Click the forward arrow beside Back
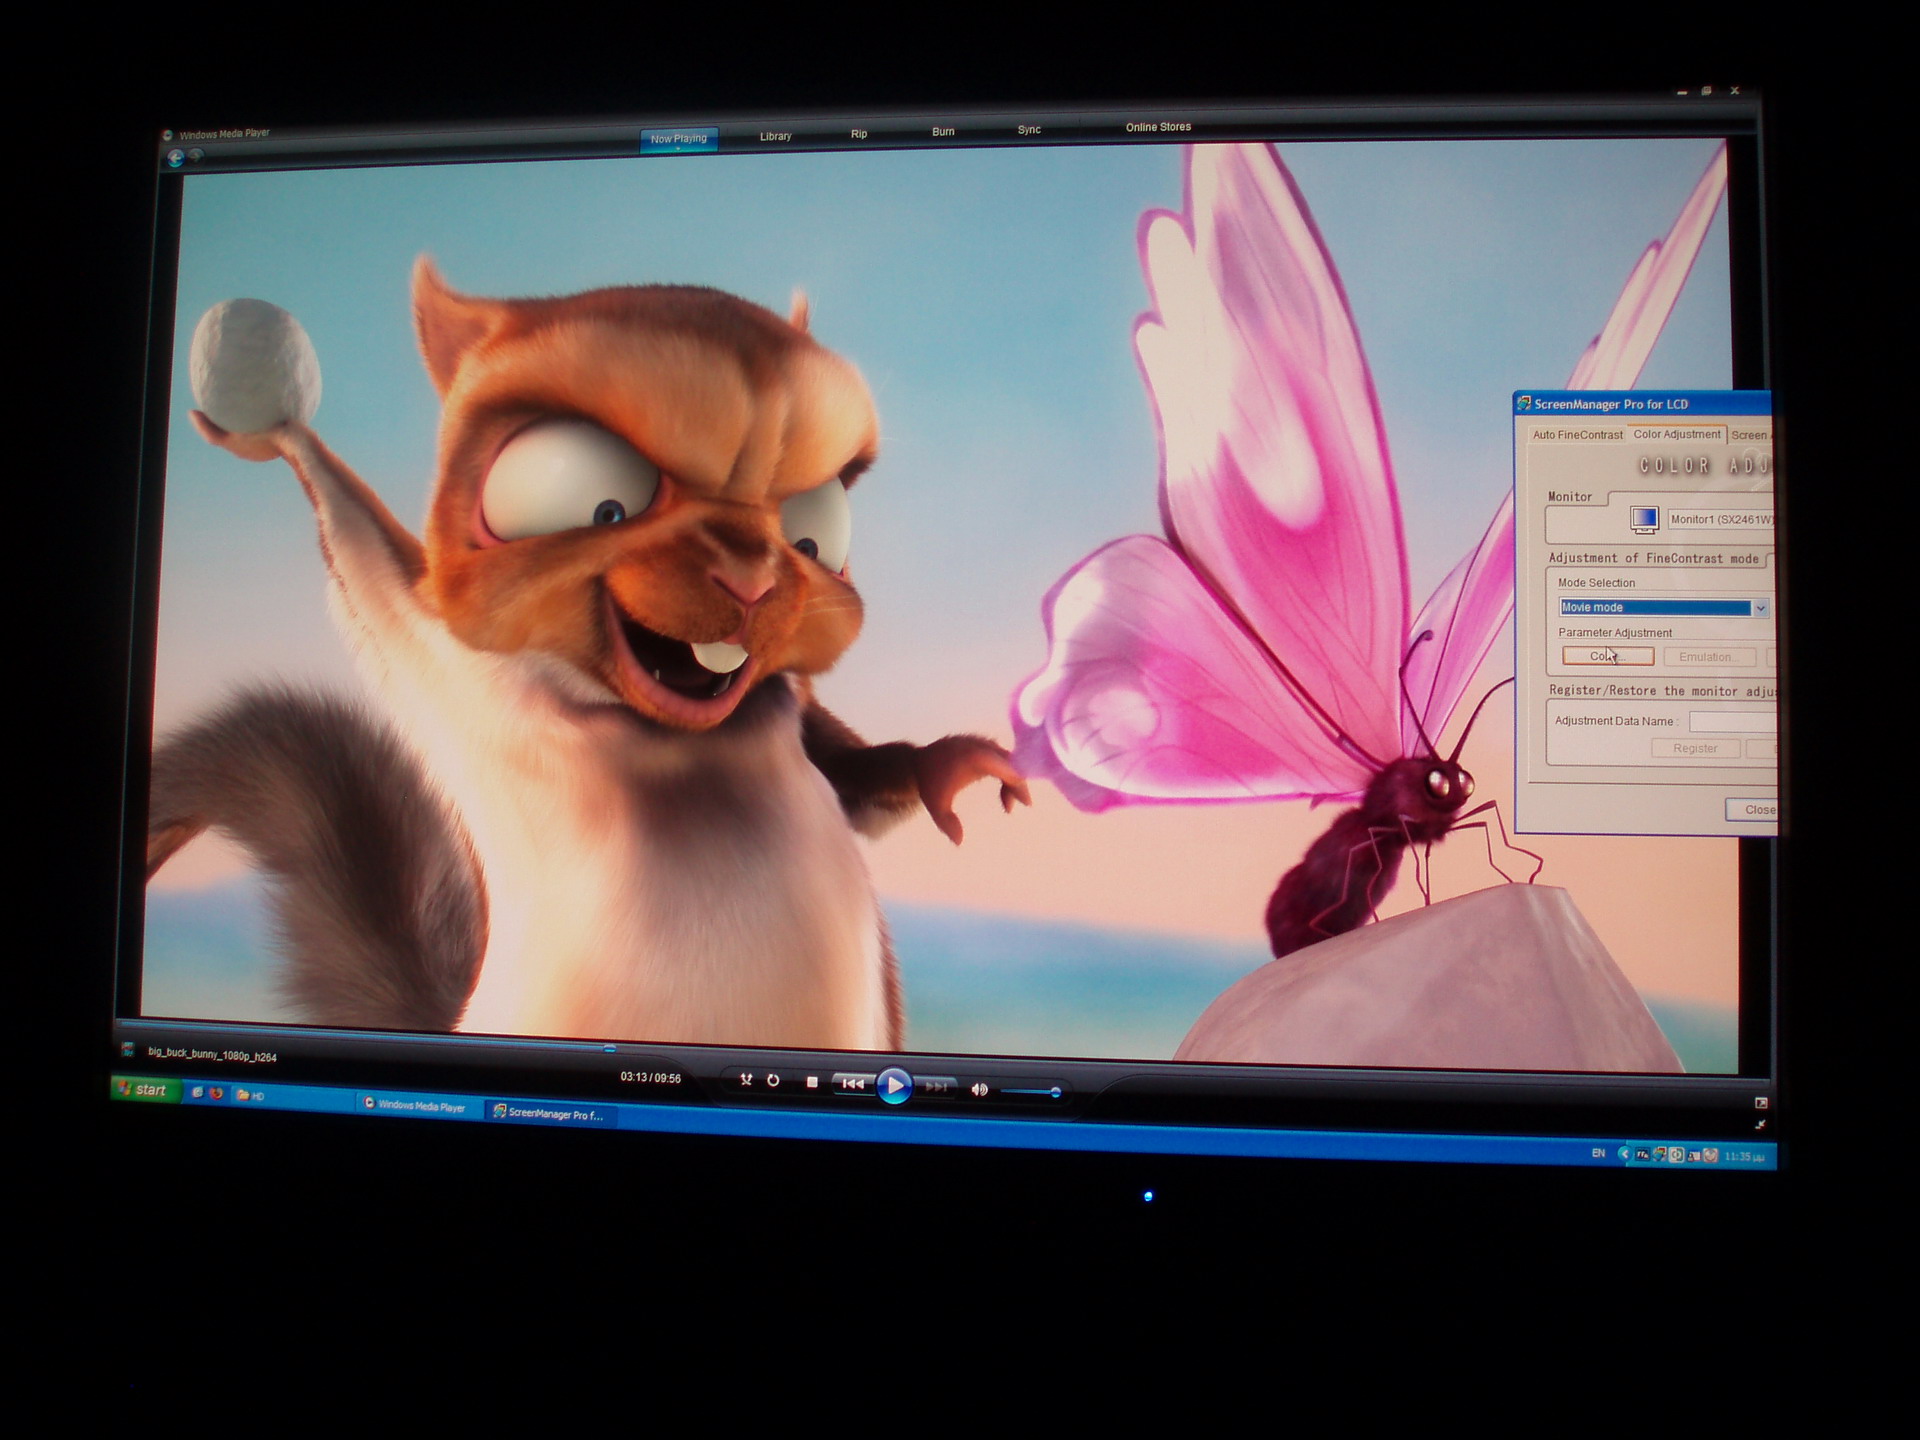The width and height of the screenshot is (1920, 1440). (x=196, y=155)
